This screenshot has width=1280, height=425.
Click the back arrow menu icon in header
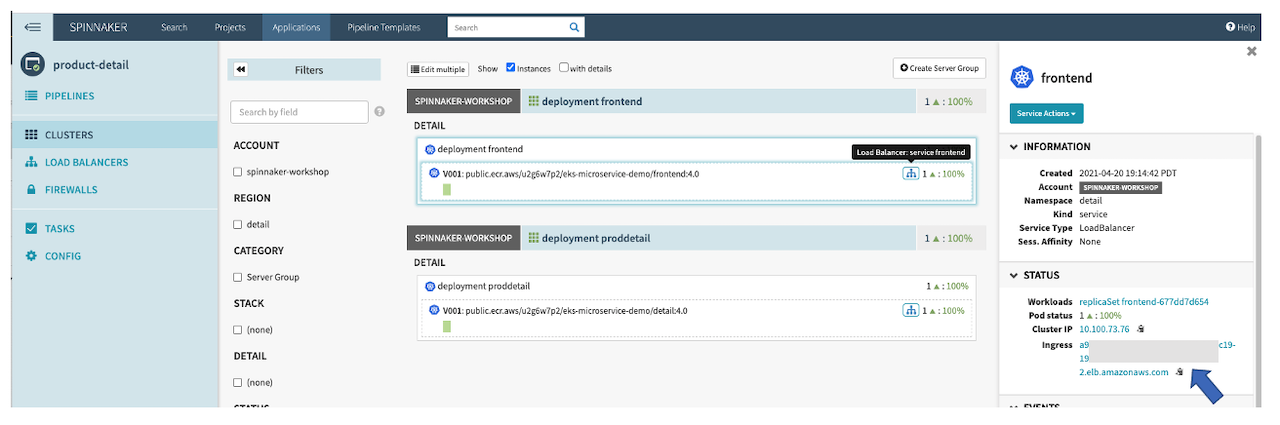[32, 27]
